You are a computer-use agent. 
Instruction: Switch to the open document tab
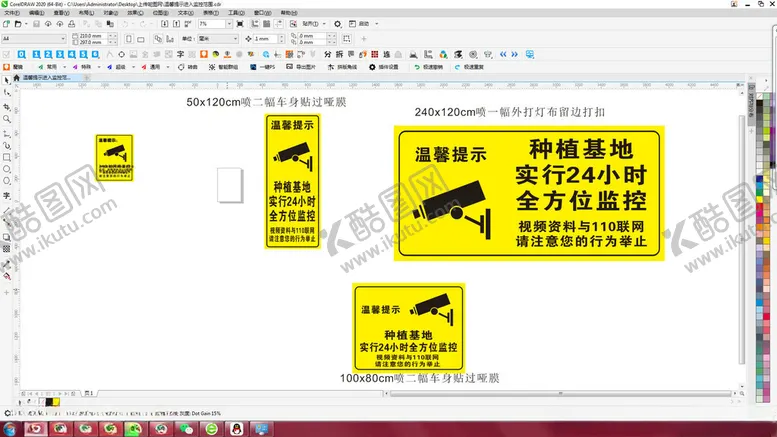point(47,78)
